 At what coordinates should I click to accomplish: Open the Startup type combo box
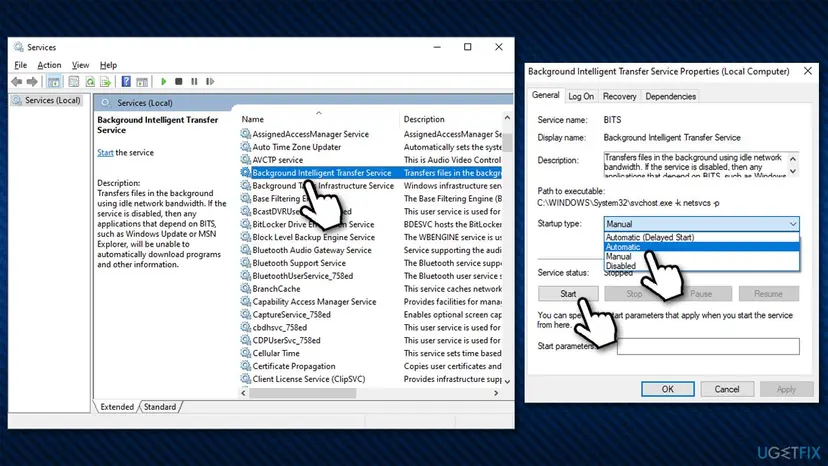coord(701,224)
